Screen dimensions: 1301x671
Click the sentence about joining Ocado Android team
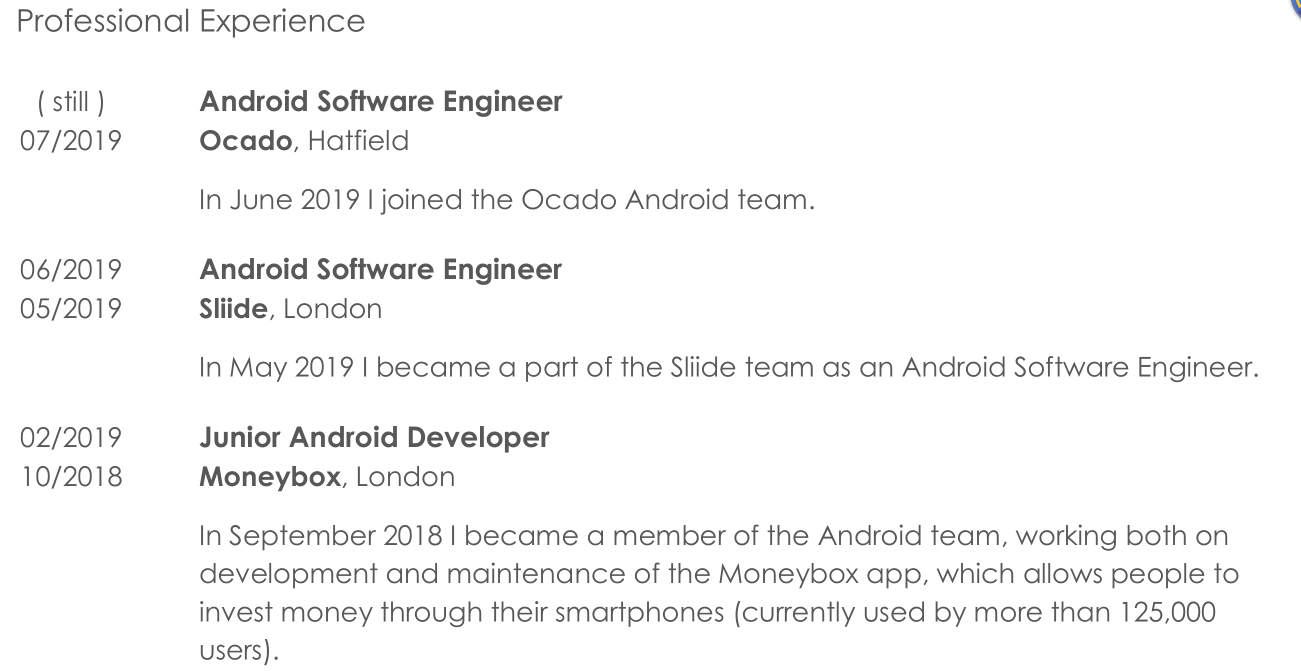point(507,200)
